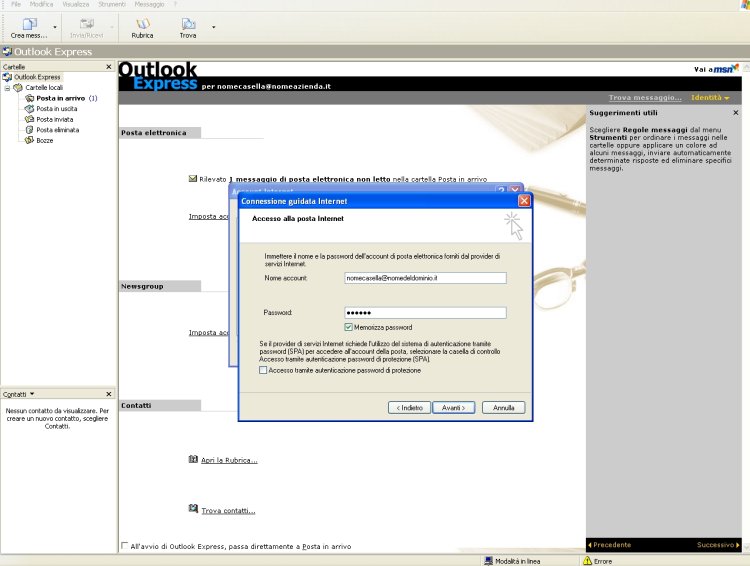Image resolution: width=750 pixels, height=566 pixels.
Task: Click the Annulla button in the wizard
Action: 504,408
